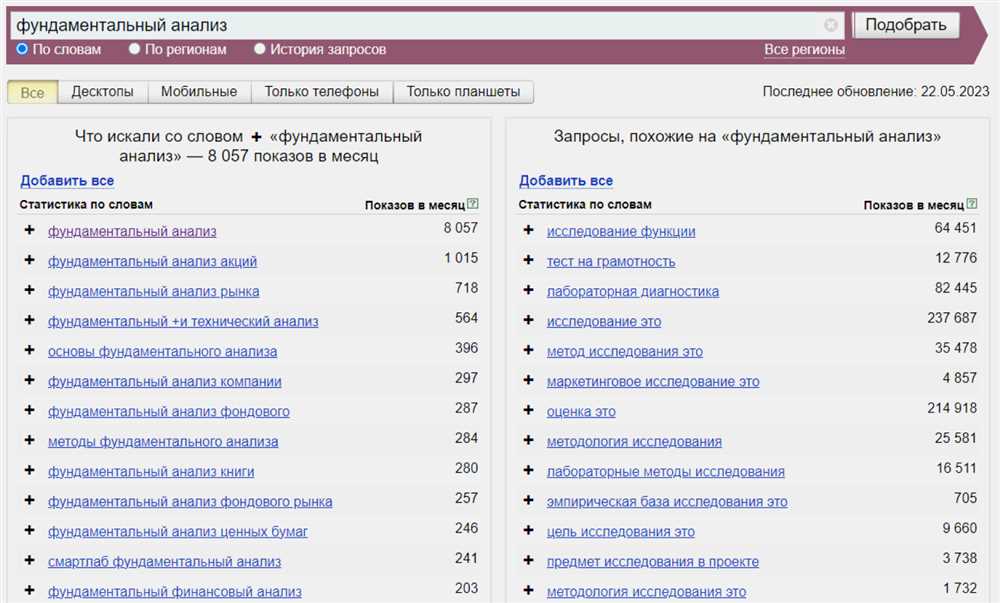Click plus beside 'лабораторные методы исследования'
Screen dimensions: 1000x603
point(528,470)
